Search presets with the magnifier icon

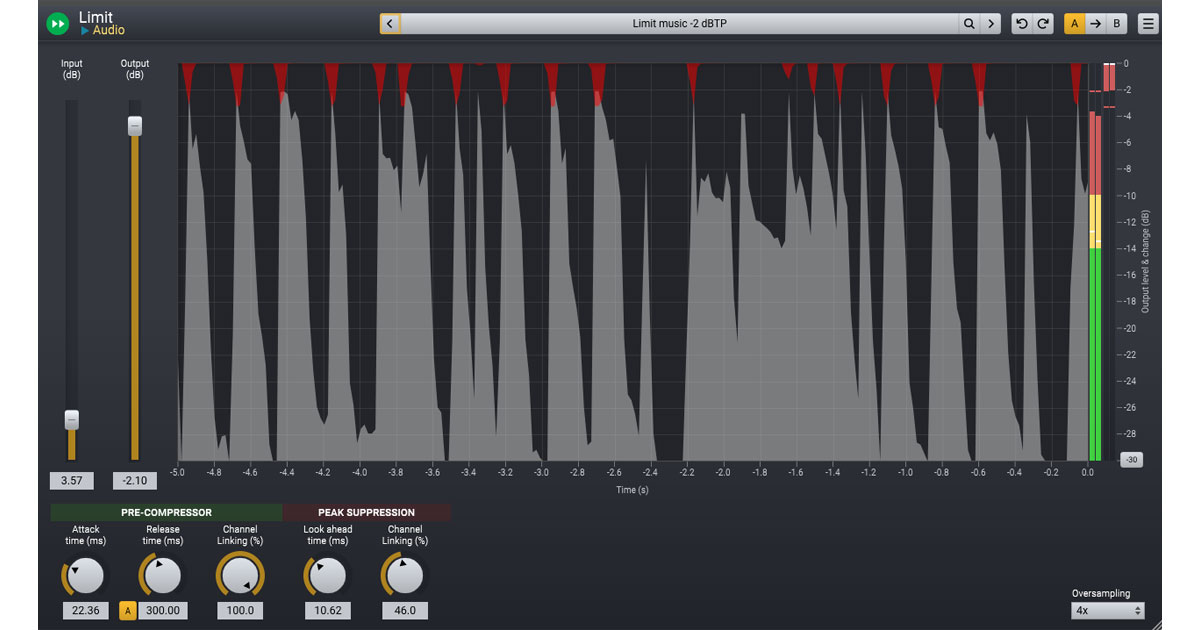(969, 23)
